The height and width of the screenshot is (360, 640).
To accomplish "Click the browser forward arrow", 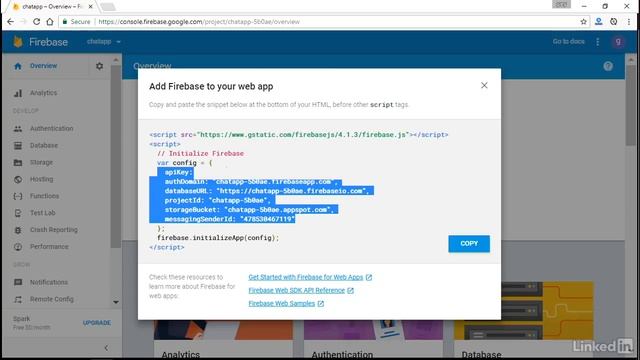I will (23, 22).
